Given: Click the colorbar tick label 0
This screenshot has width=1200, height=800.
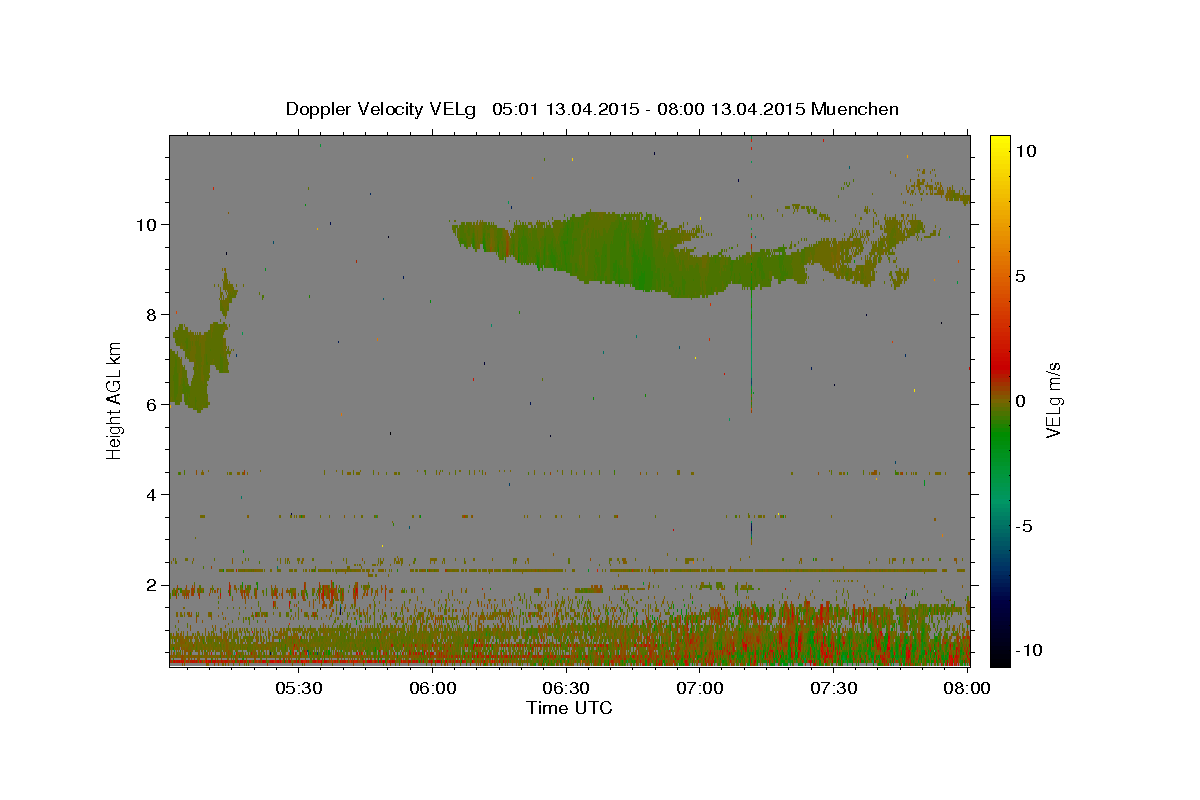Looking at the screenshot, I should point(1020,401).
